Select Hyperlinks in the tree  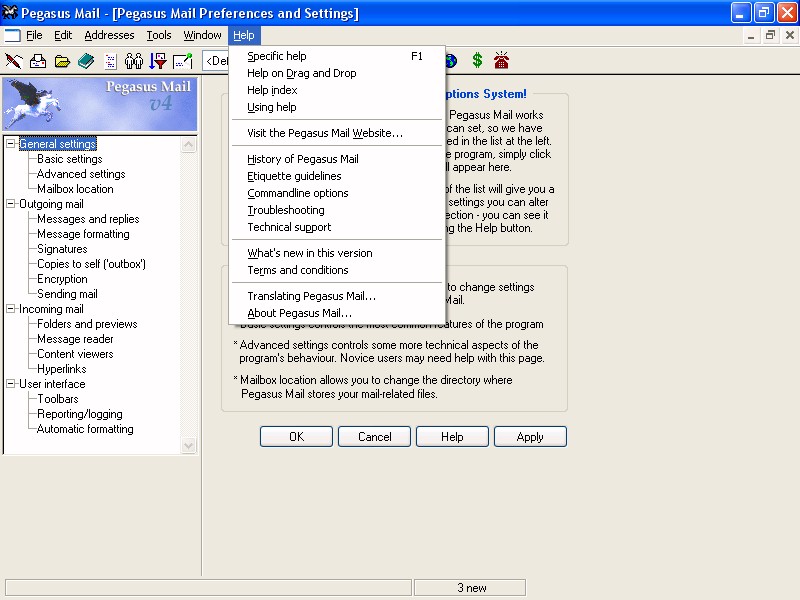tap(62, 369)
